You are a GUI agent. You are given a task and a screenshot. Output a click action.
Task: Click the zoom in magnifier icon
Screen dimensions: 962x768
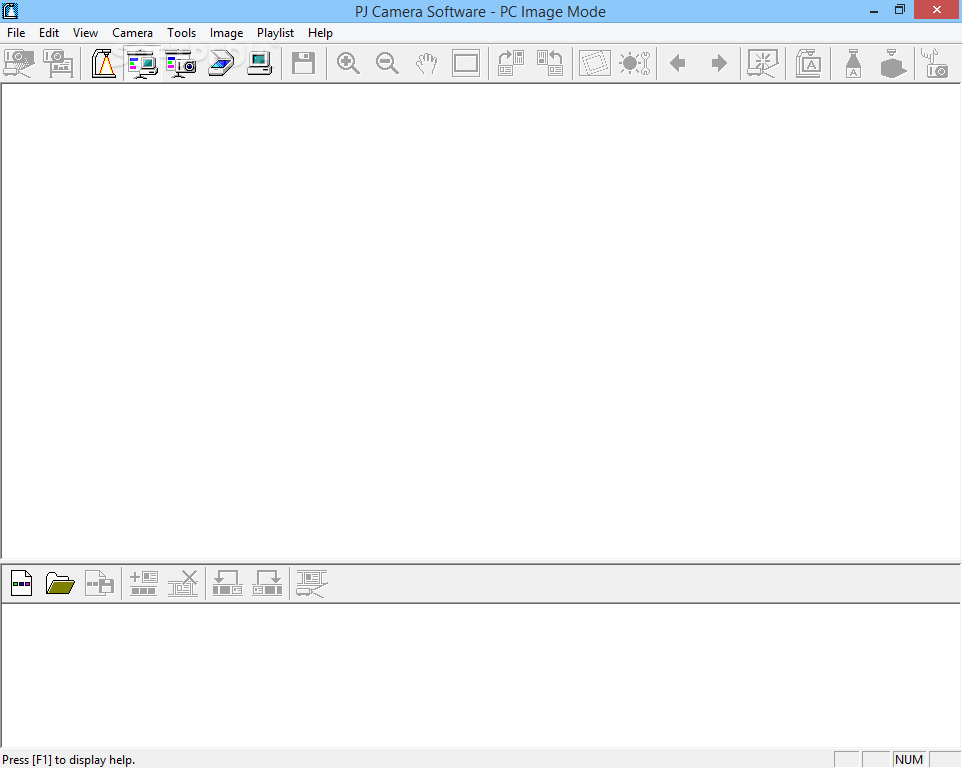click(x=348, y=63)
